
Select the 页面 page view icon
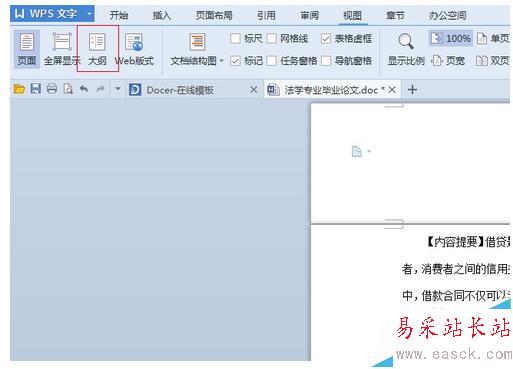coord(27,49)
